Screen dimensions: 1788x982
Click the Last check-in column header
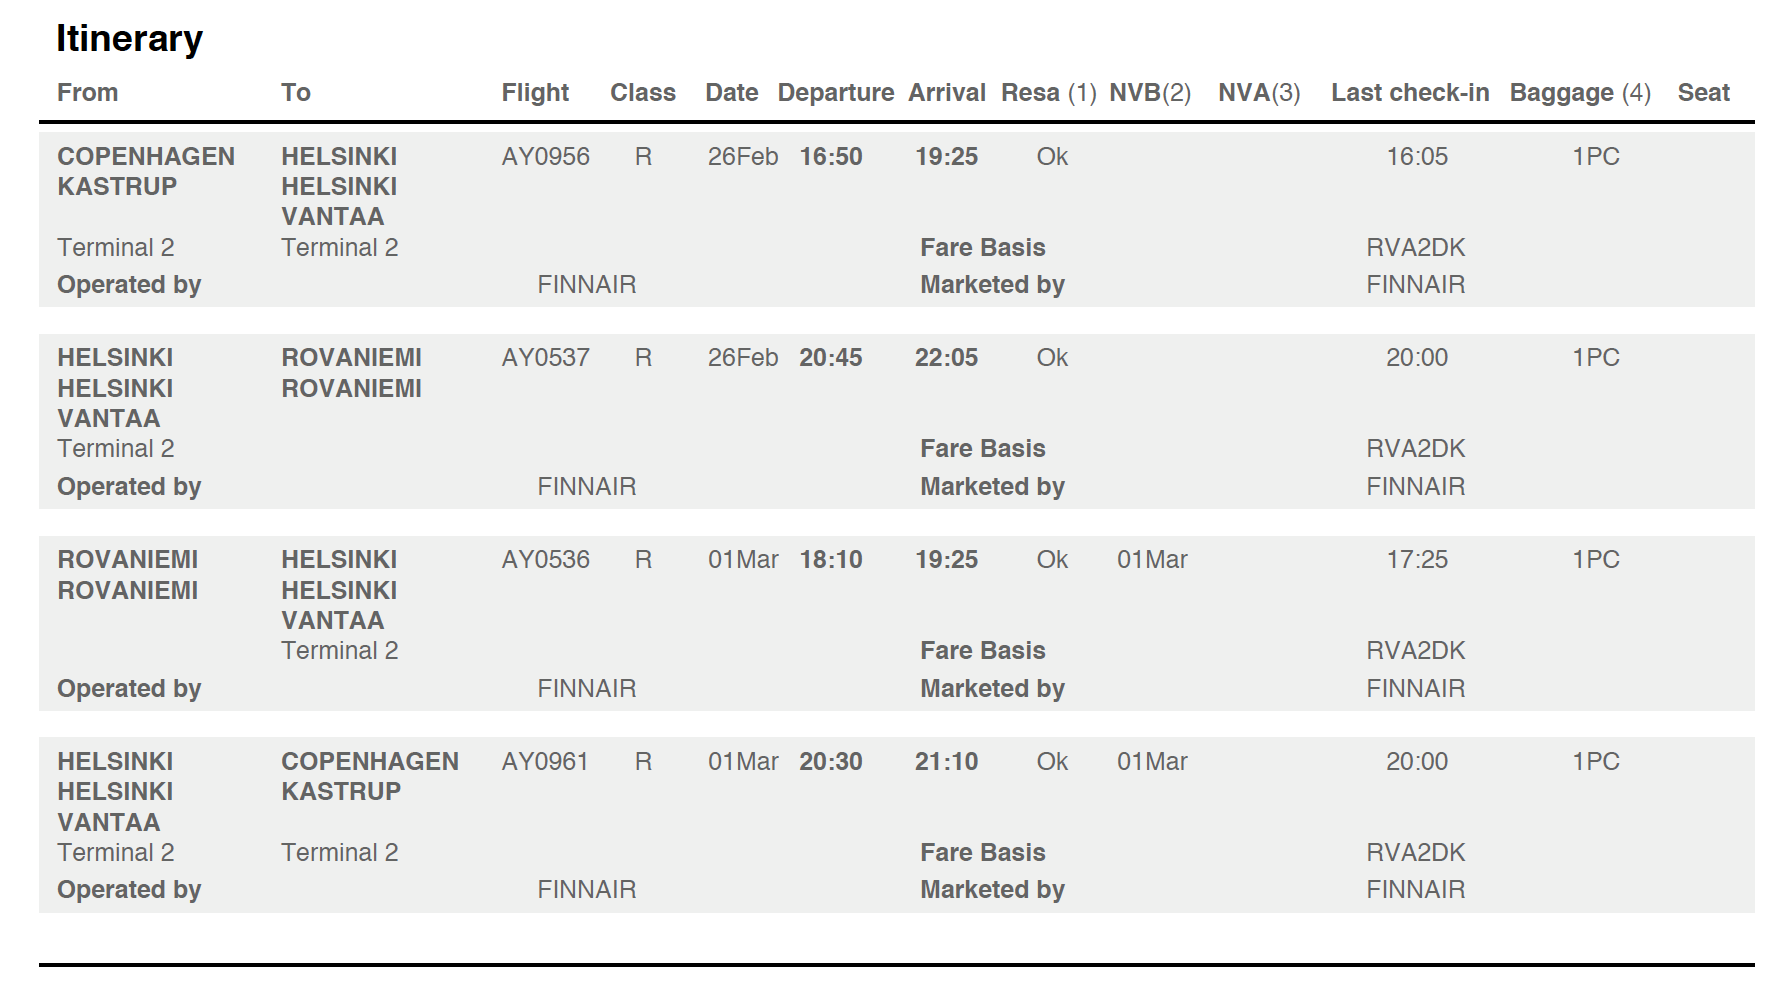point(1410,93)
